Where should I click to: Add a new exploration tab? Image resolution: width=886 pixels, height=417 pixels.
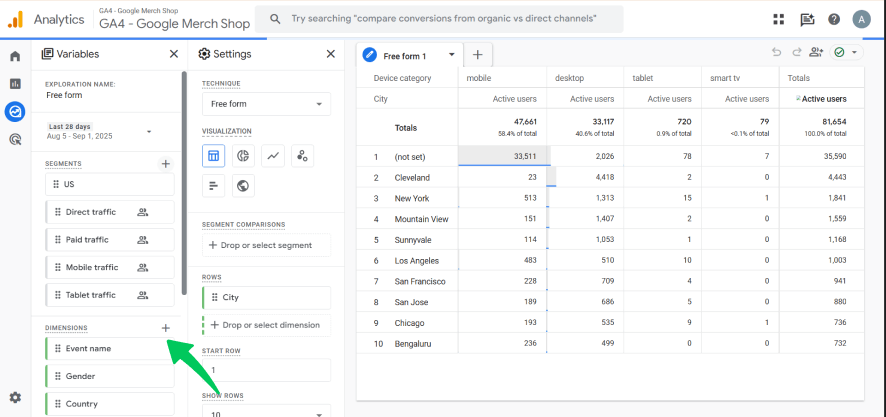[x=478, y=55]
